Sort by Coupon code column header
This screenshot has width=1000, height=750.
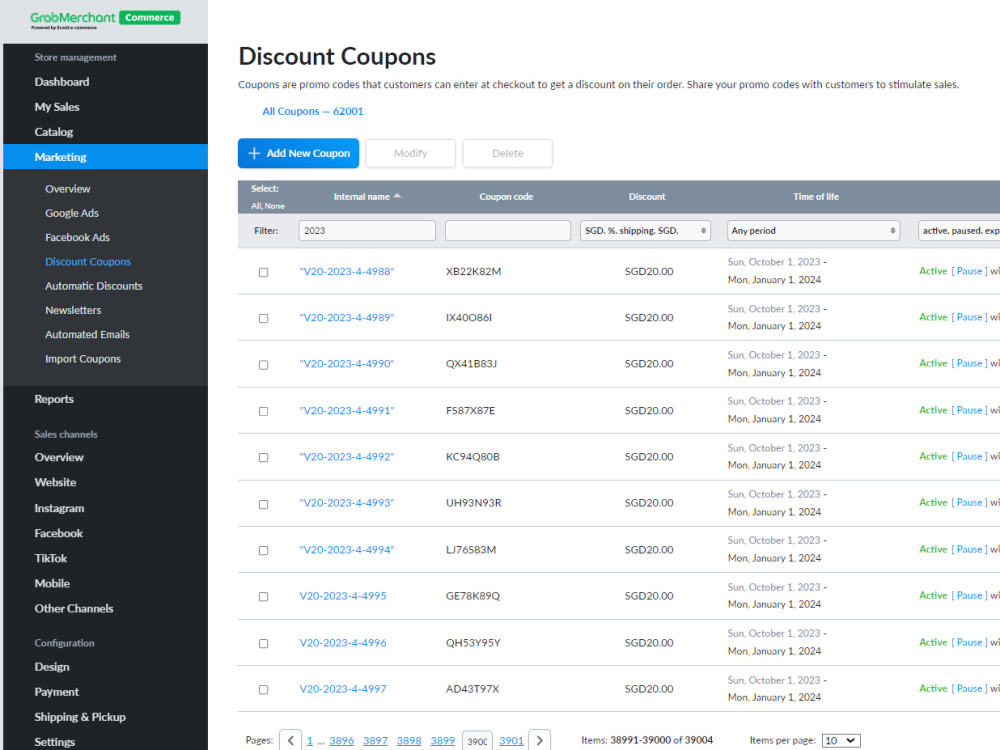pyautogui.click(x=506, y=196)
